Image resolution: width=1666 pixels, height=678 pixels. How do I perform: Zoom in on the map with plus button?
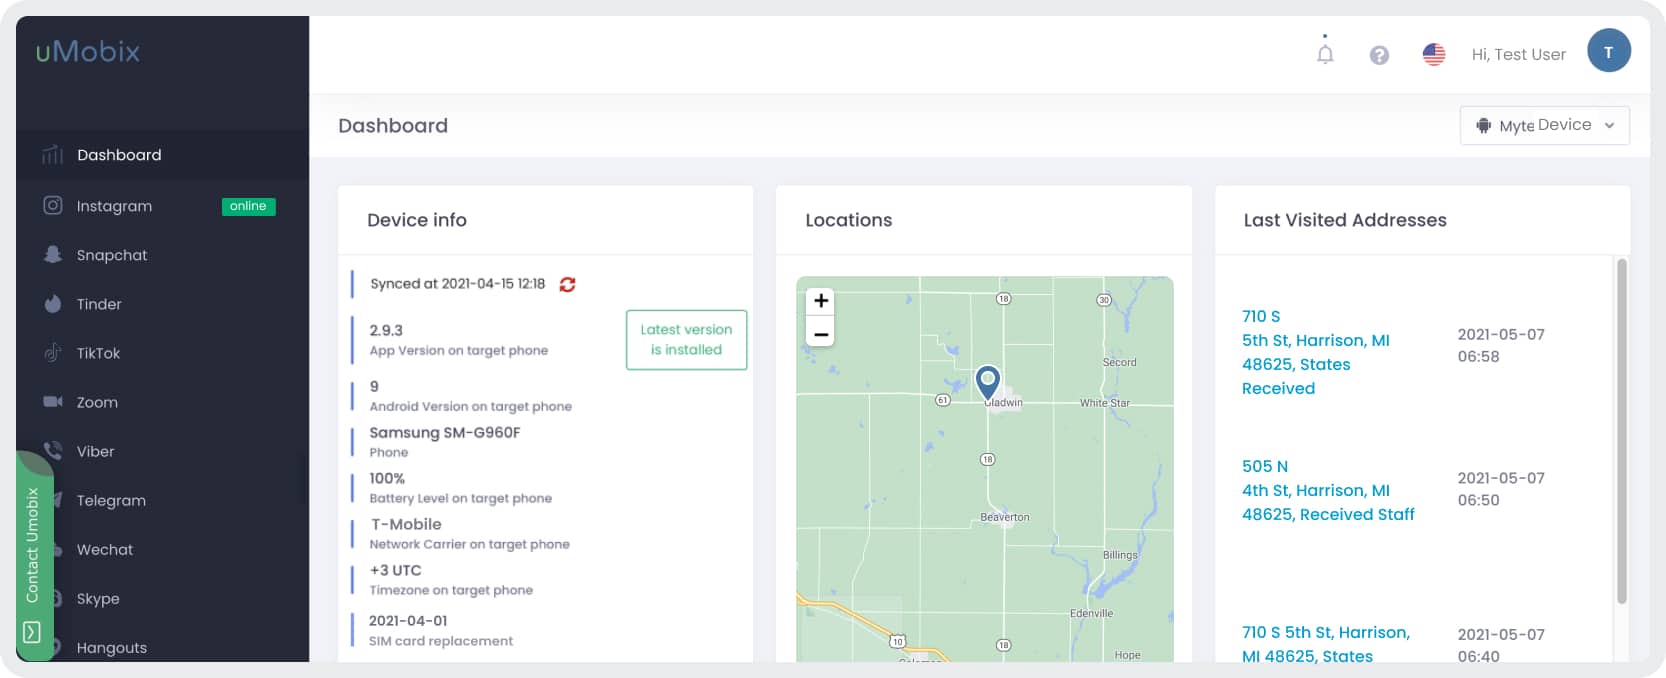[x=821, y=300]
